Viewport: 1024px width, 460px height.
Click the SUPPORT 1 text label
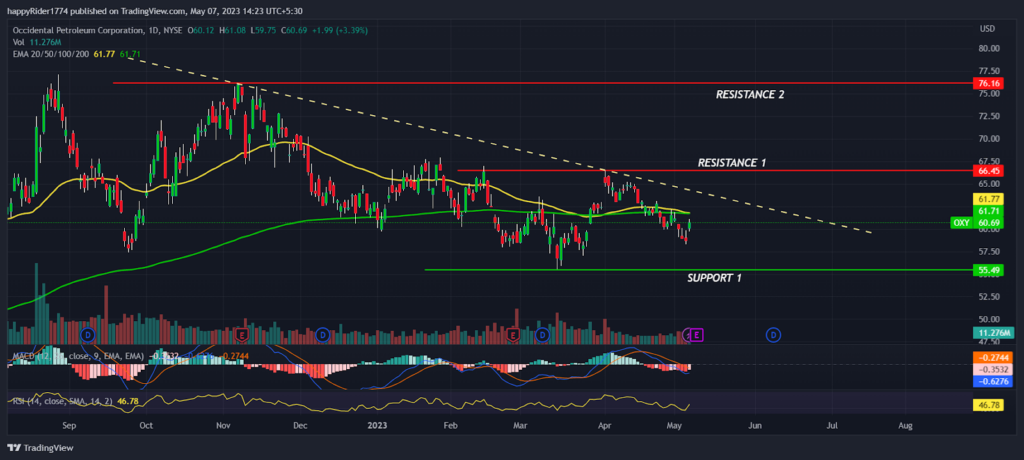(714, 278)
